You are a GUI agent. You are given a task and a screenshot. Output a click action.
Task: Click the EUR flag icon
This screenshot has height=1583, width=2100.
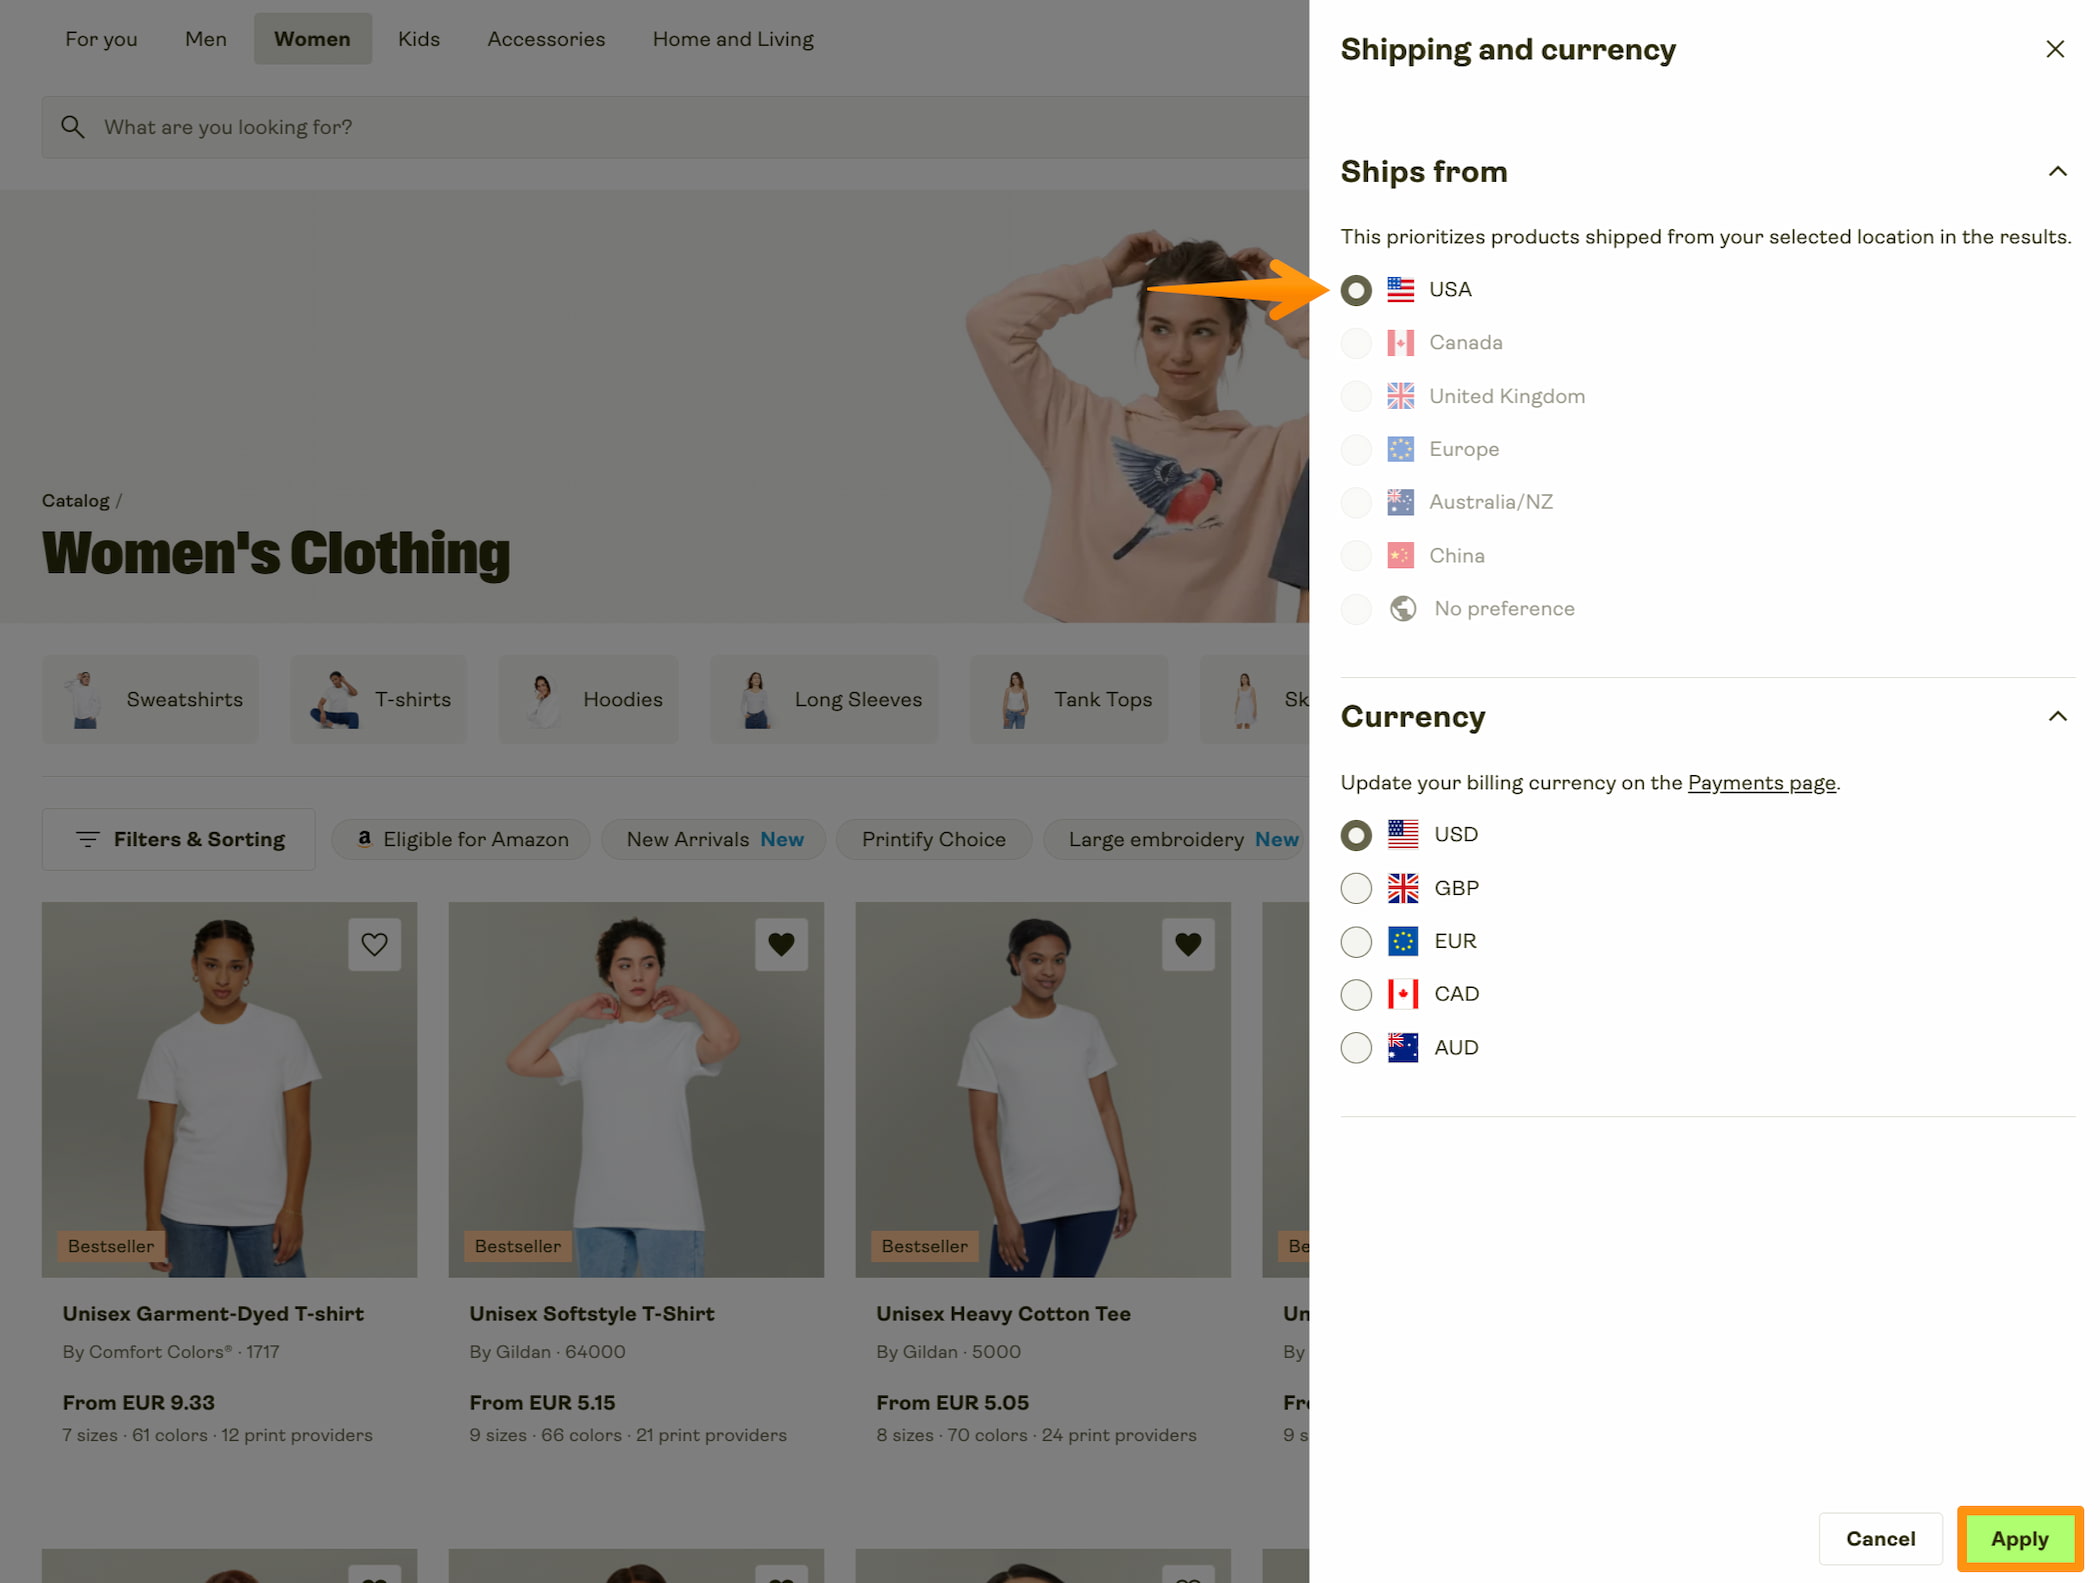pos(1402,941)
